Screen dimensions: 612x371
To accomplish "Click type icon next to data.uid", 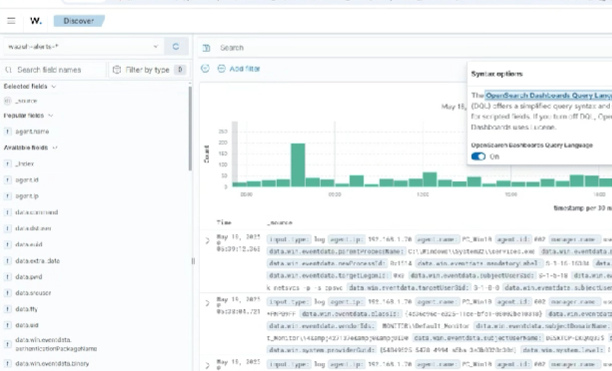I will (x=7, y=325).
